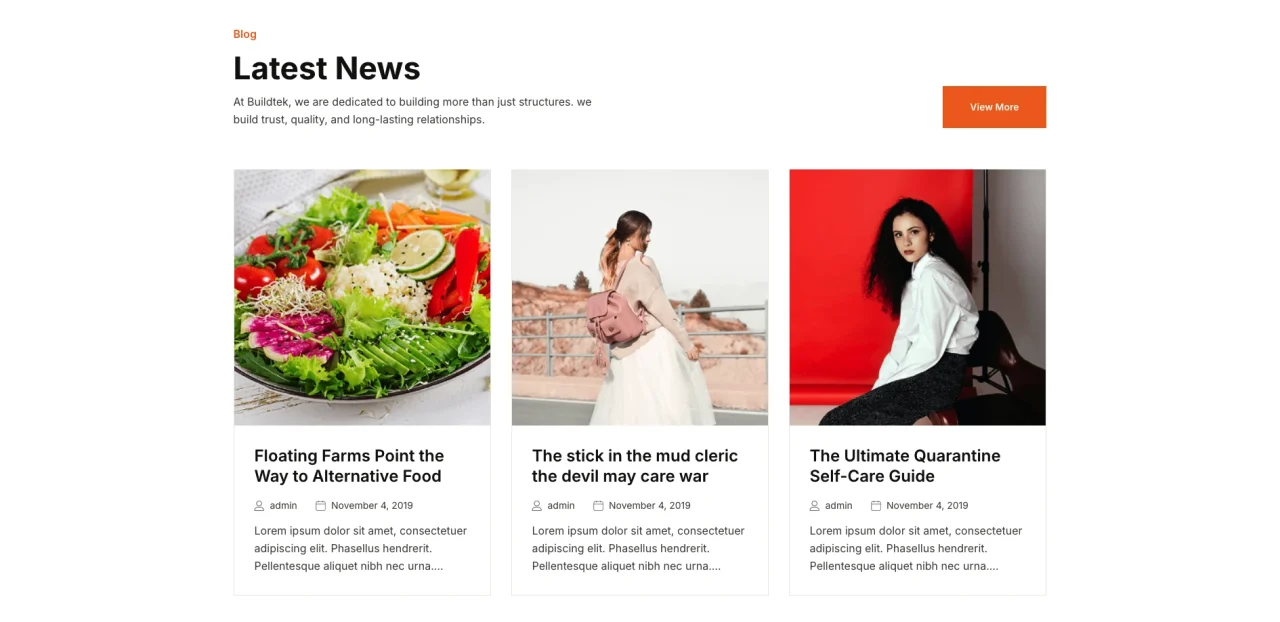Open the woman on red background image
Screen dimensions: 1280x622
coord(917,297)
